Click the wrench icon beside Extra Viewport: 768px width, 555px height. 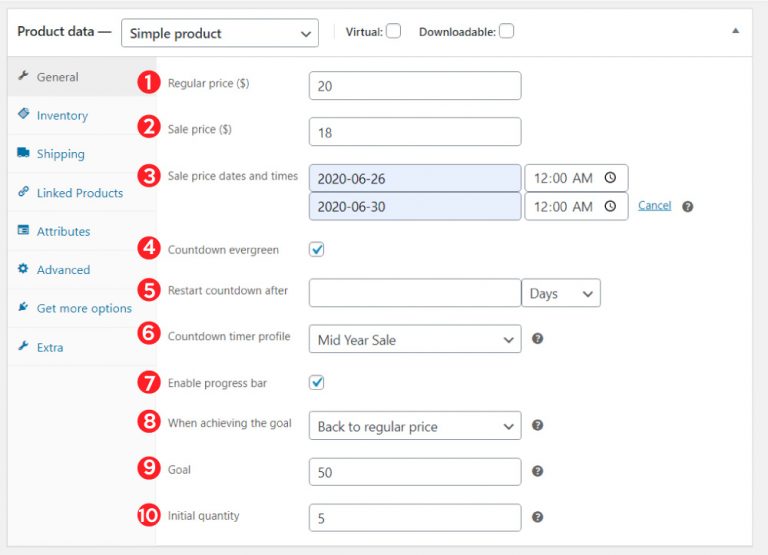pyautogui.click(x=23, y=346)
